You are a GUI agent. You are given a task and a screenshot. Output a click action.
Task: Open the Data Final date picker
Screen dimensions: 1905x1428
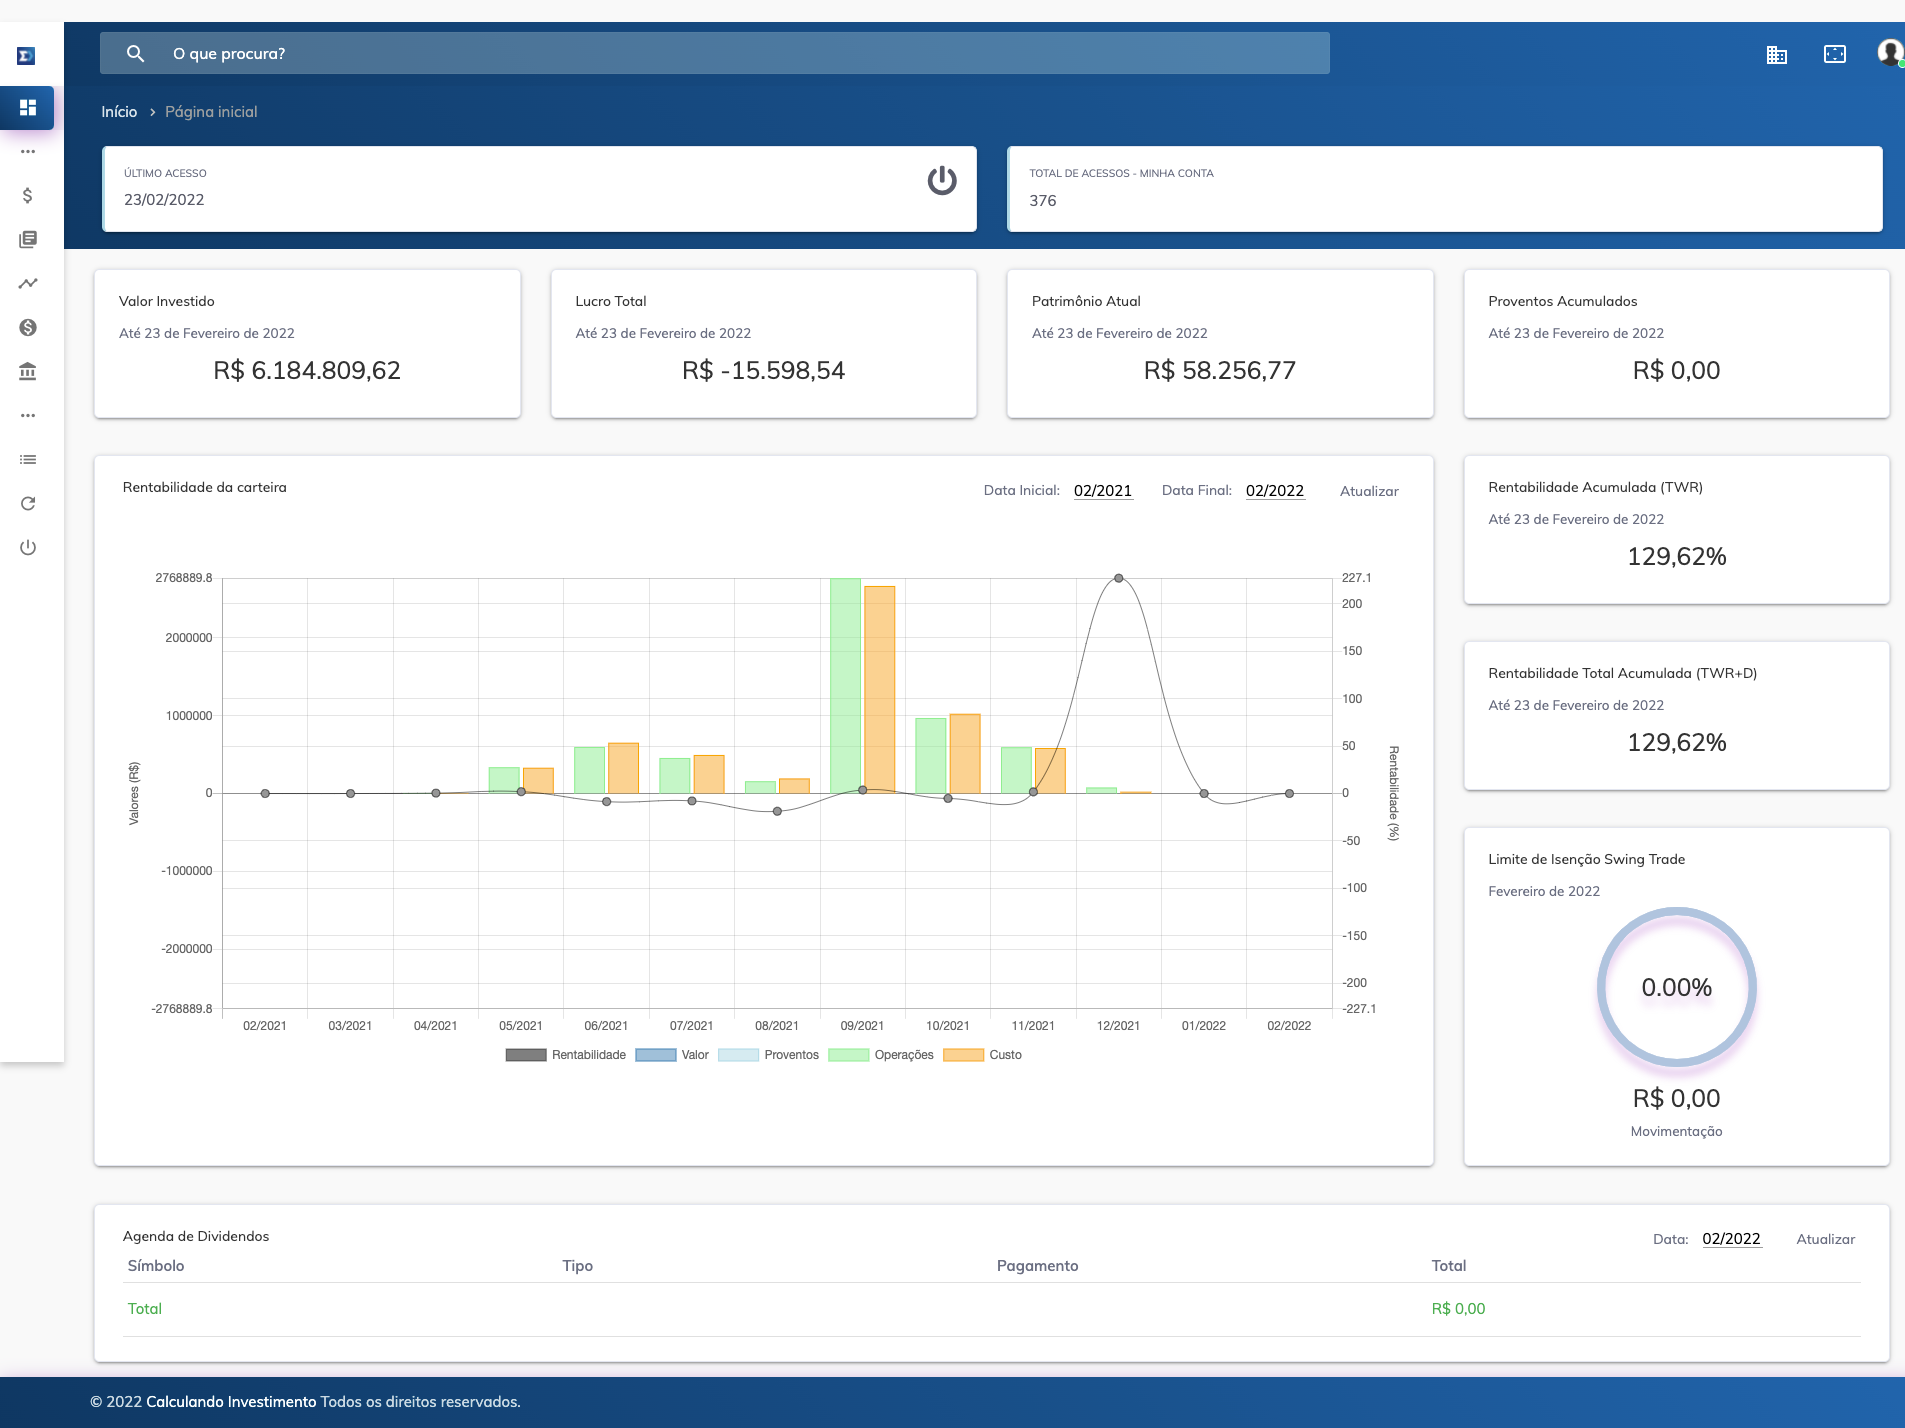tap(1275, 491)
